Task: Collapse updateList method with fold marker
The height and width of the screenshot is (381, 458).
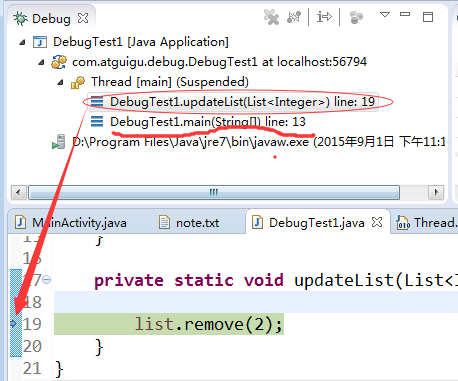Action: point(47,279)
